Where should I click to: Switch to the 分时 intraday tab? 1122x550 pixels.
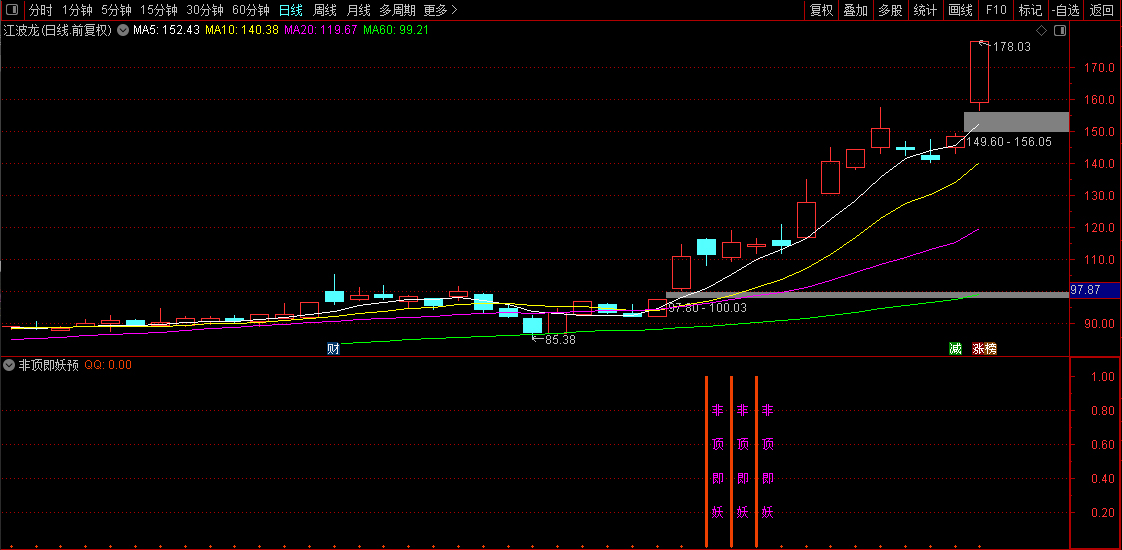click(41, 10)
